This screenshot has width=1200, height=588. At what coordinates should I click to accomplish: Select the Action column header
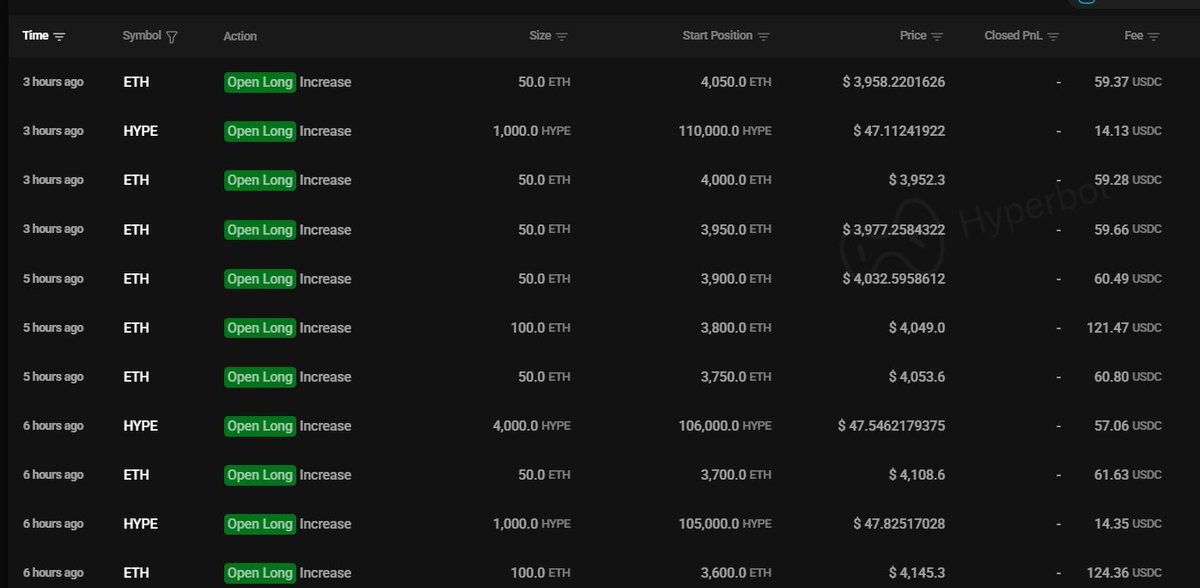[x=240, y=36]
